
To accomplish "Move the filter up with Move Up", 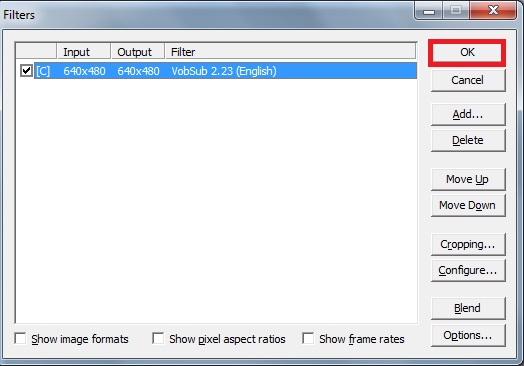I will point(468,179).
